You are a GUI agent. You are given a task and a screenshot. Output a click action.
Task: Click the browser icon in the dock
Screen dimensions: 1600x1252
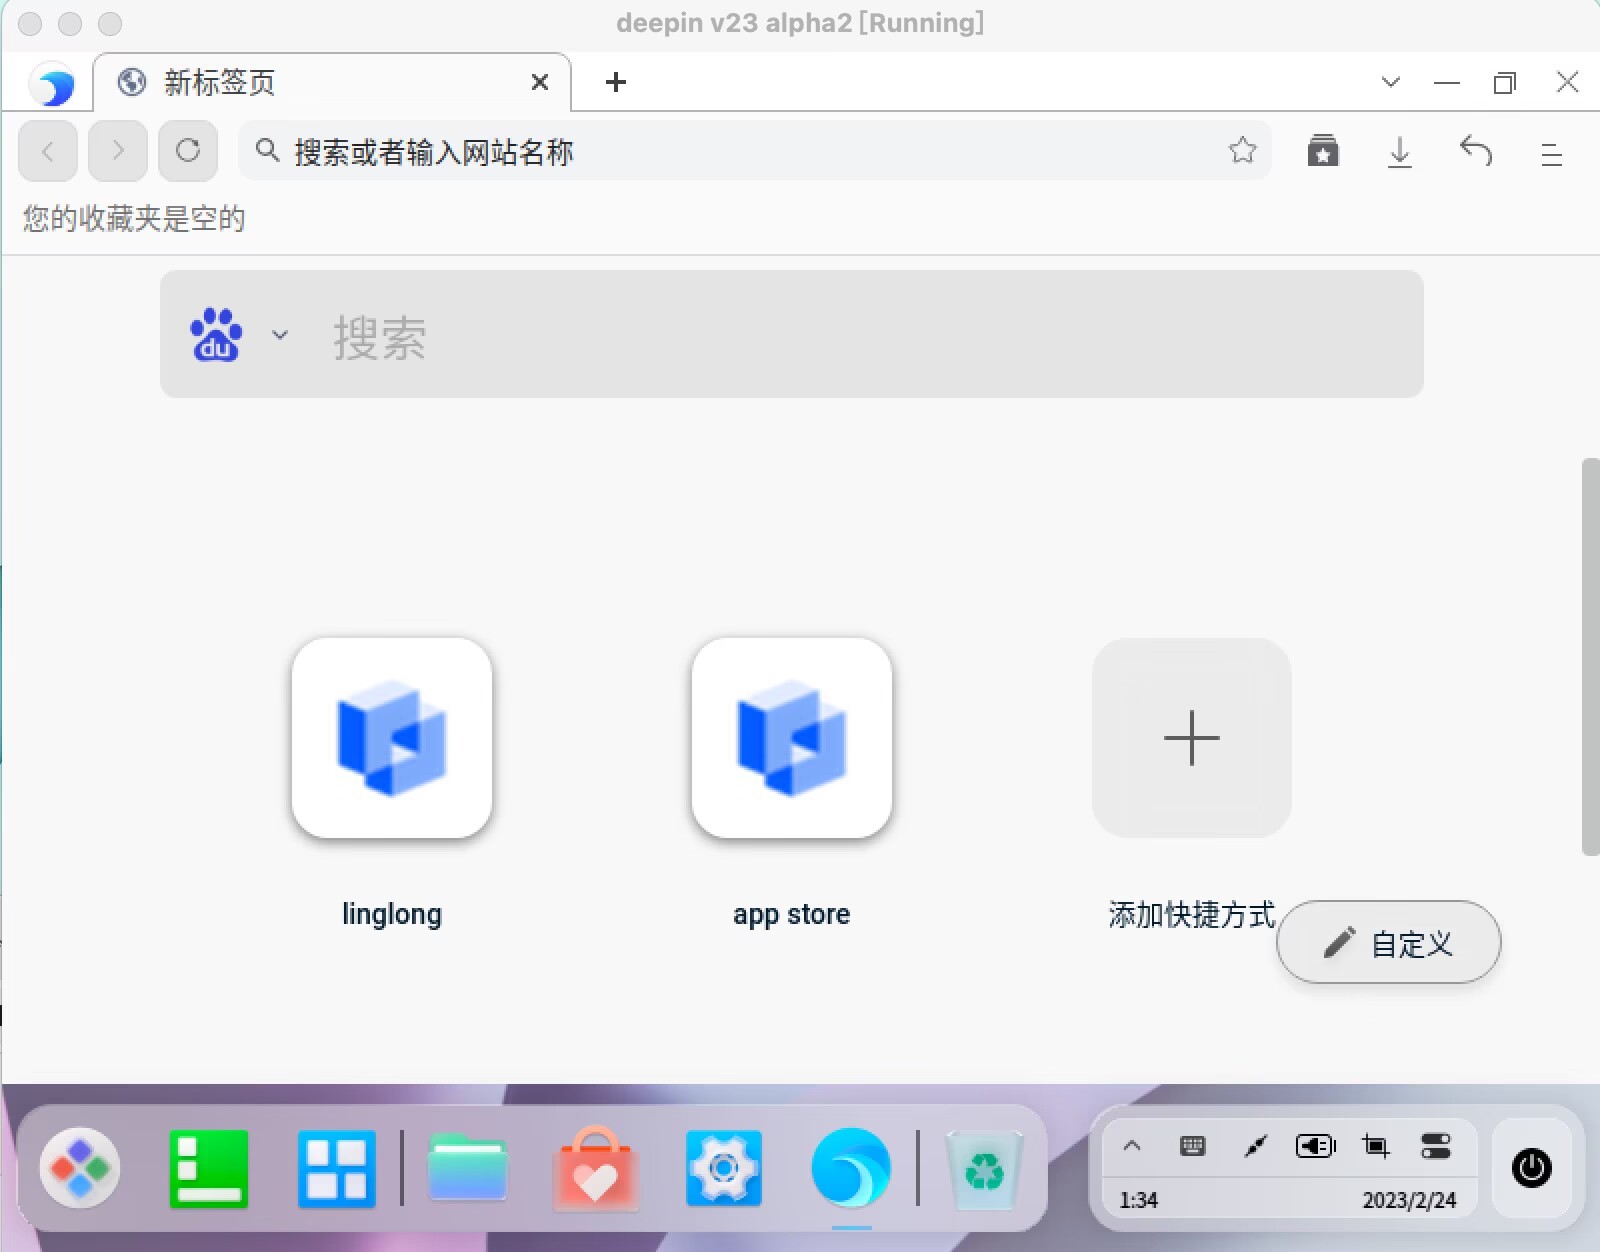[x=851, y=1167]
